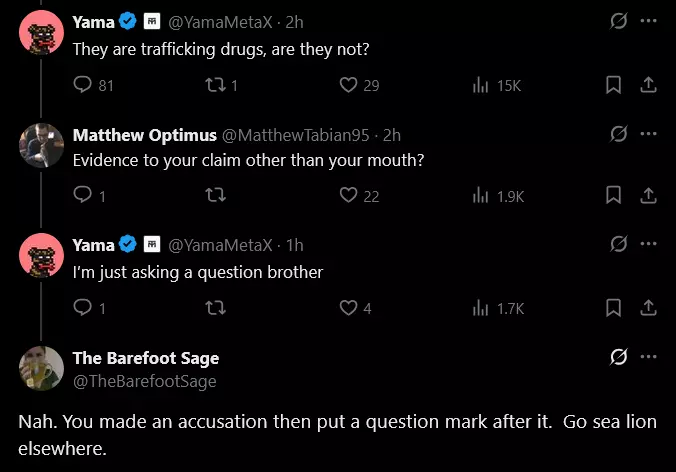The image size is (676, 472).
Task: Click The Barefoot Sage's avatar photo
Action: click(x=41, y=368)
